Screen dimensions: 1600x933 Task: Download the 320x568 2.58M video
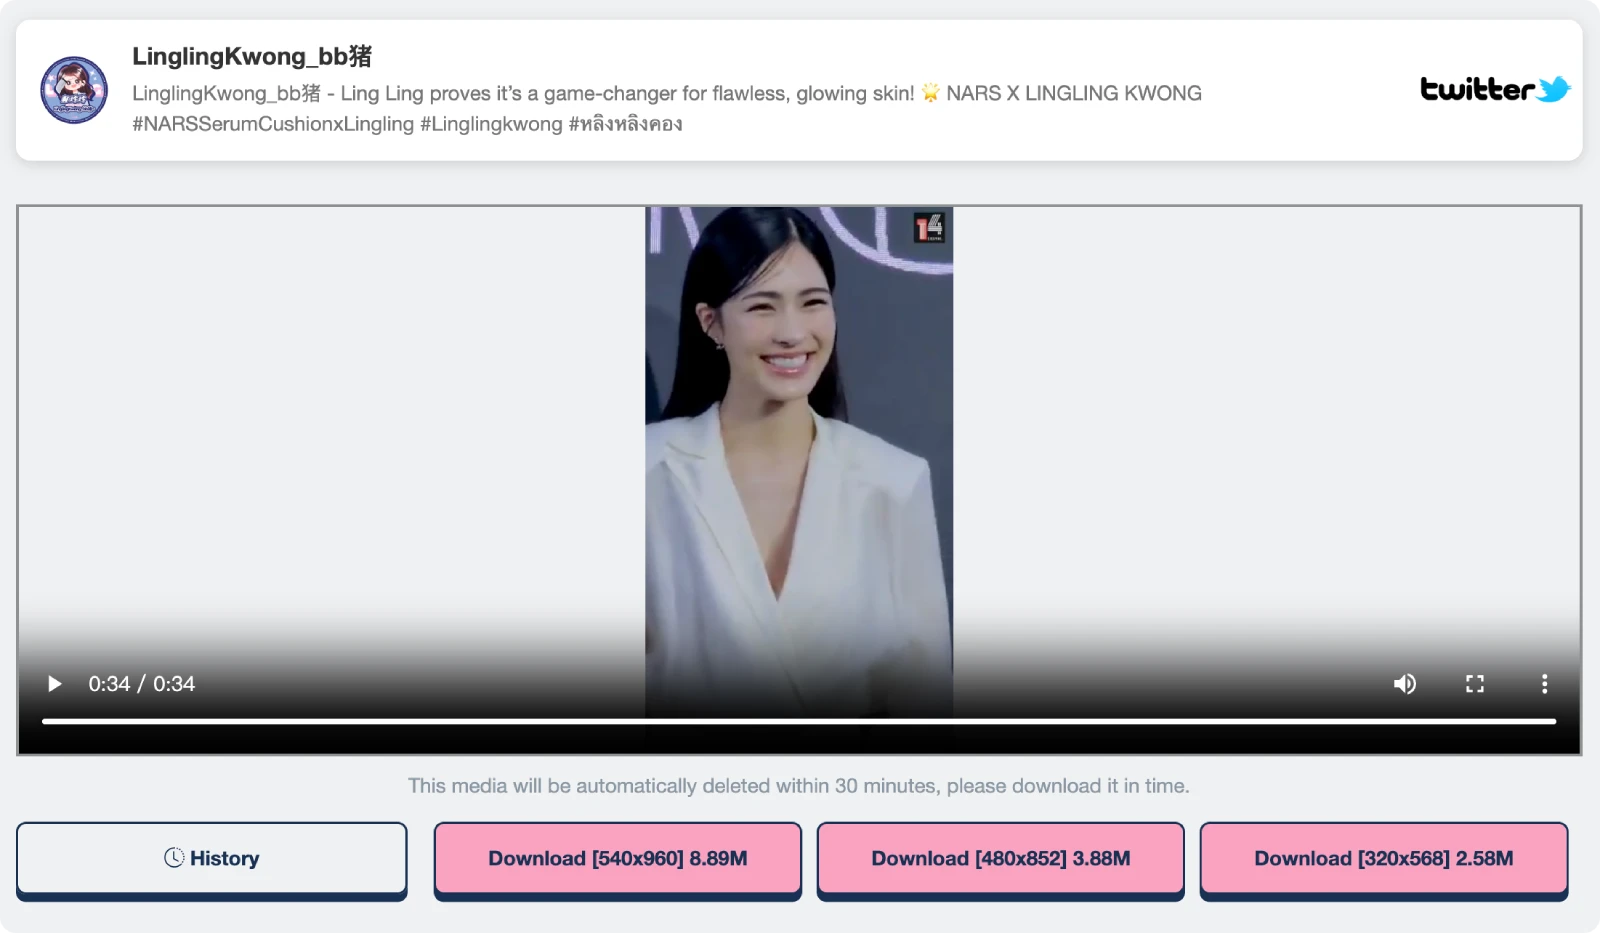(x=1383, y=858)
